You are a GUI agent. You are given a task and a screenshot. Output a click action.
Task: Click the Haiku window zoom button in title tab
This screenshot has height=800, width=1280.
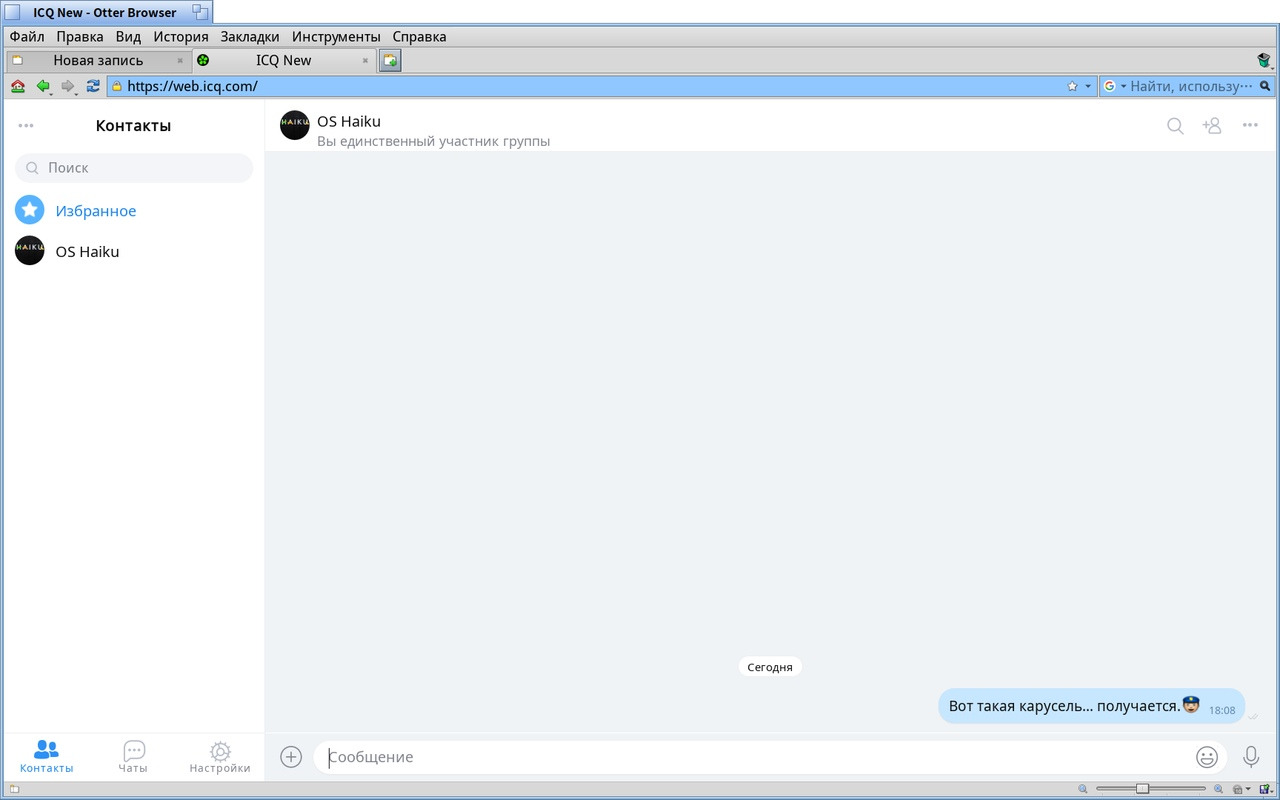(x=200, y=12)
